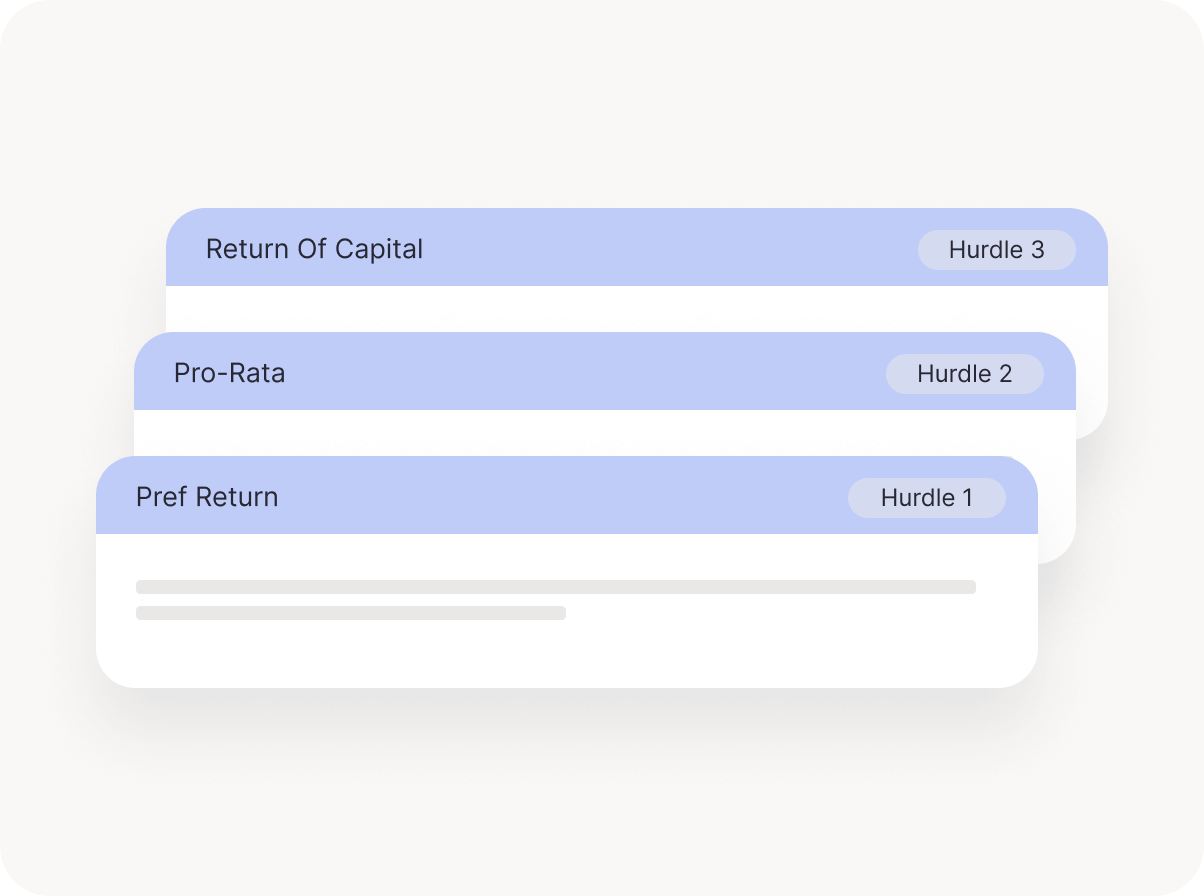The image size is (1204, 896).
Task: Open the Hurdle 1 badge
Action: coord(926,498)
